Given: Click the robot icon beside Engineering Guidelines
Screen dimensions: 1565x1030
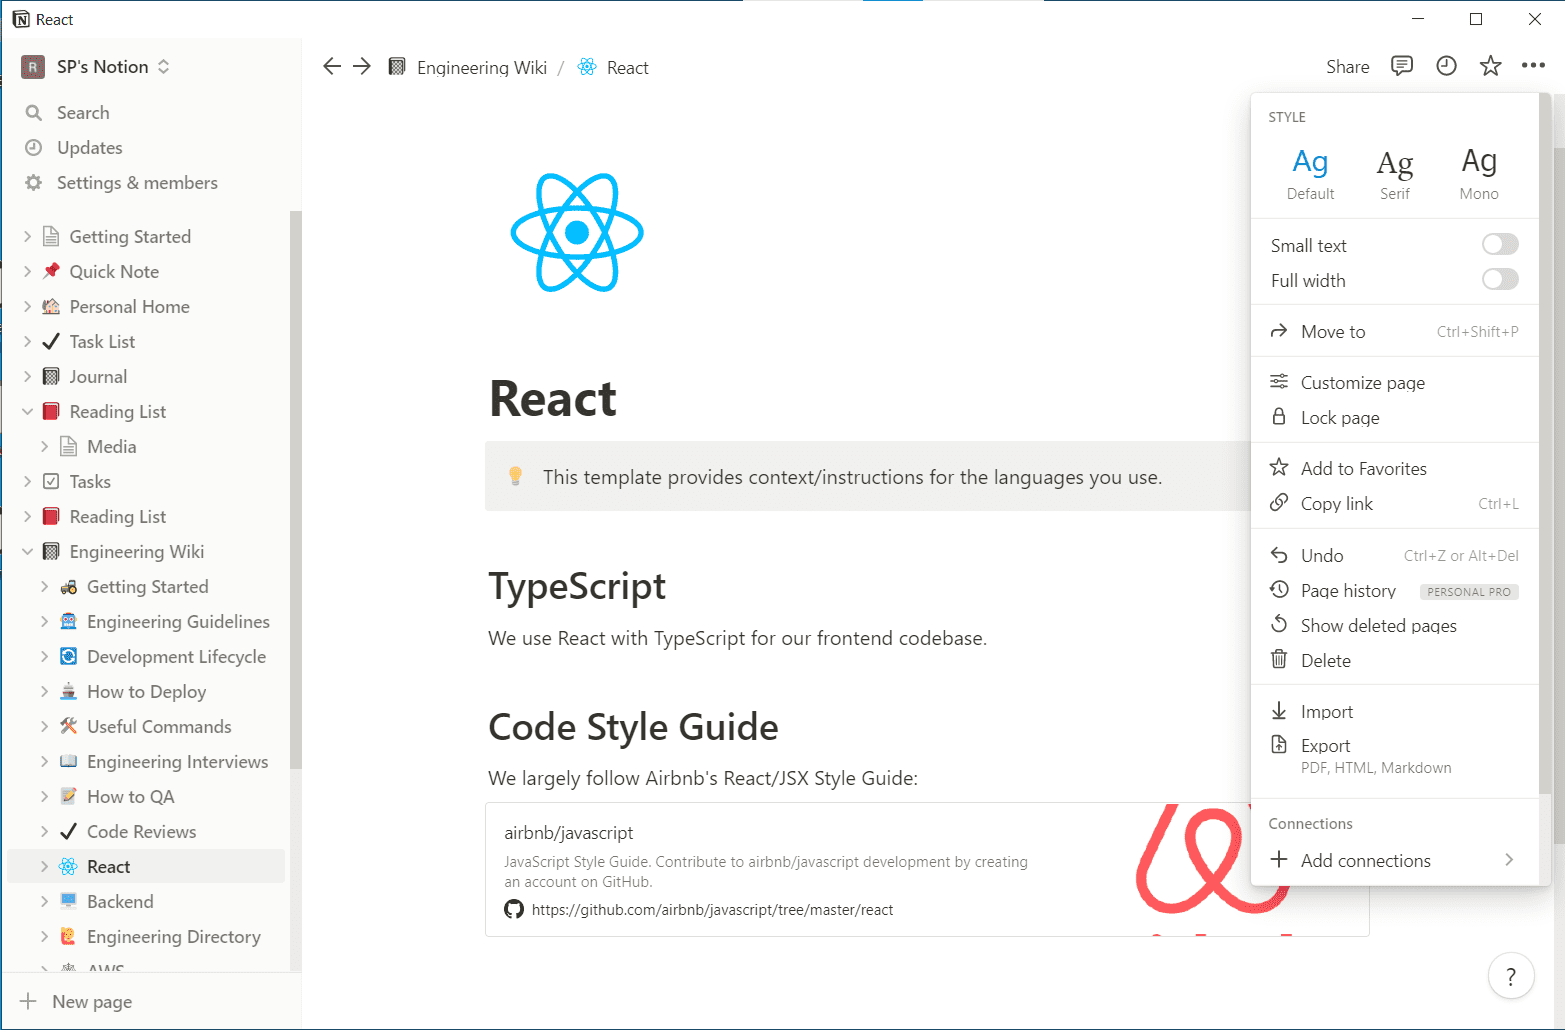Looking at the screenshot, I should [68, 621].
